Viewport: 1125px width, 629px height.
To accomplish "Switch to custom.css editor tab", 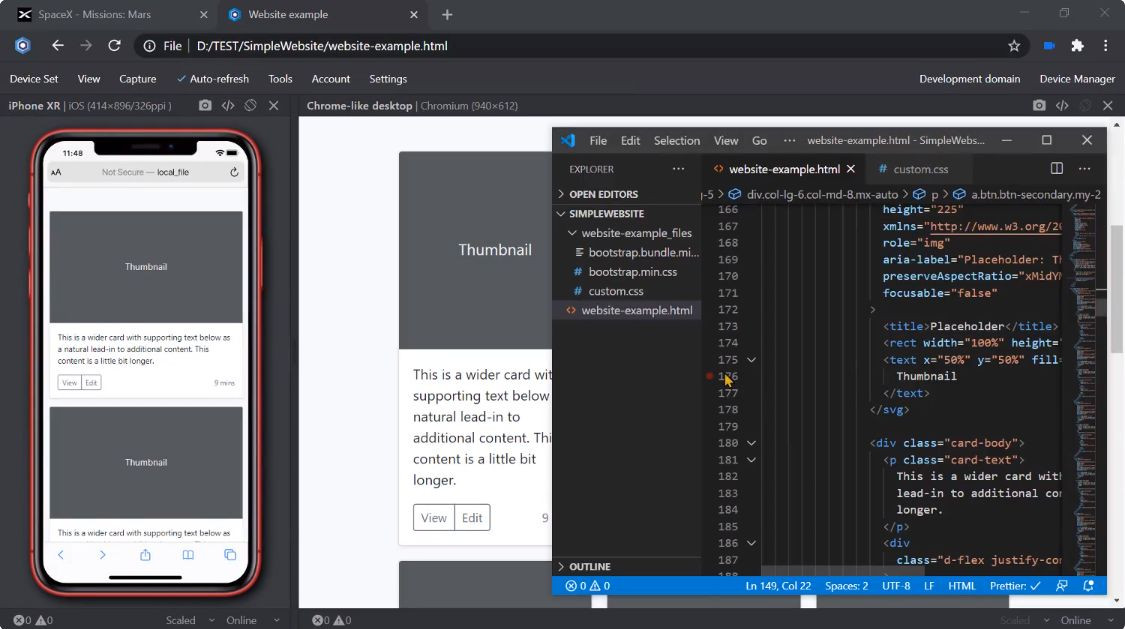I will point(921,169).
